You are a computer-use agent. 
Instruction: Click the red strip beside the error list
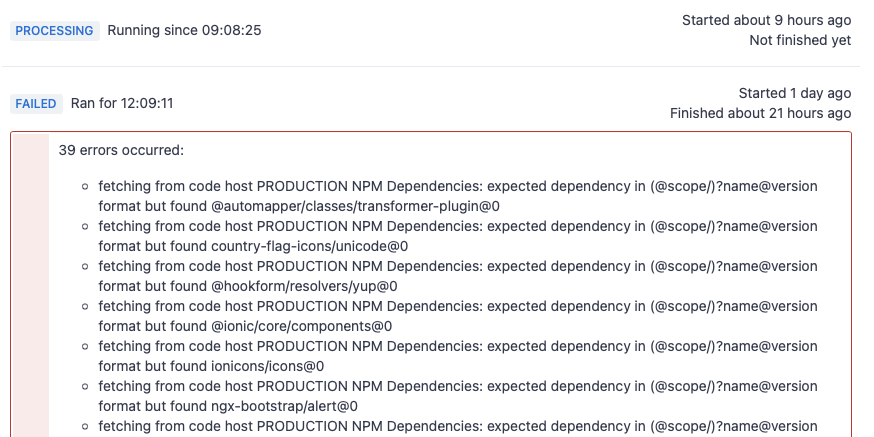pyautogui.click(x=30, y=290)
